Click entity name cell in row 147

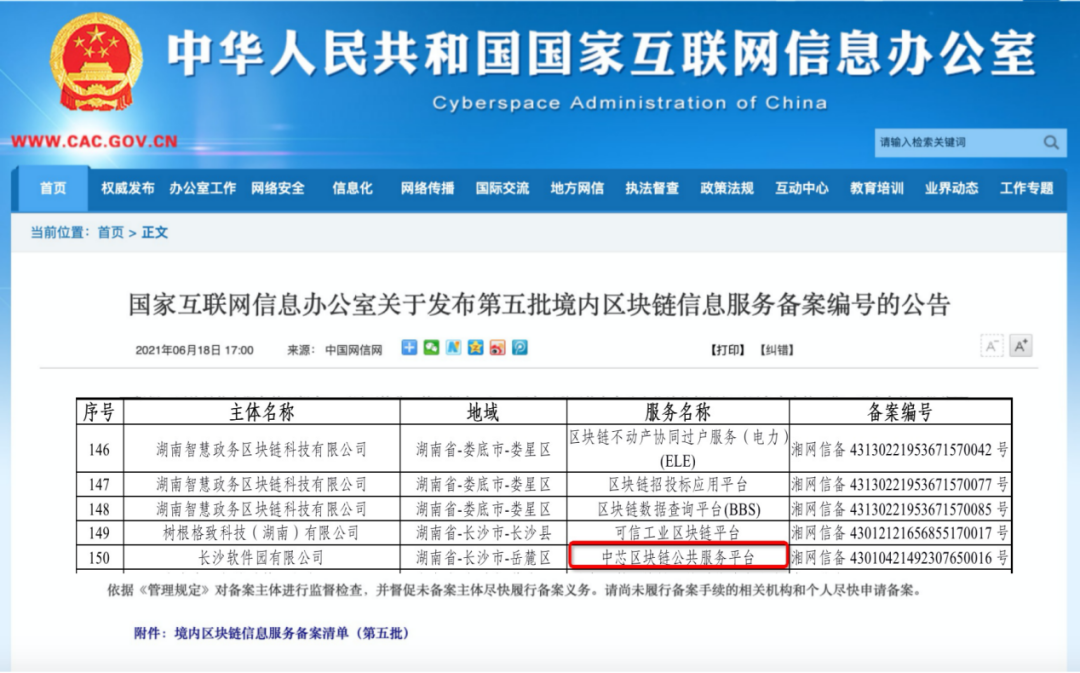pyautogui.click(x=262, y=484)
